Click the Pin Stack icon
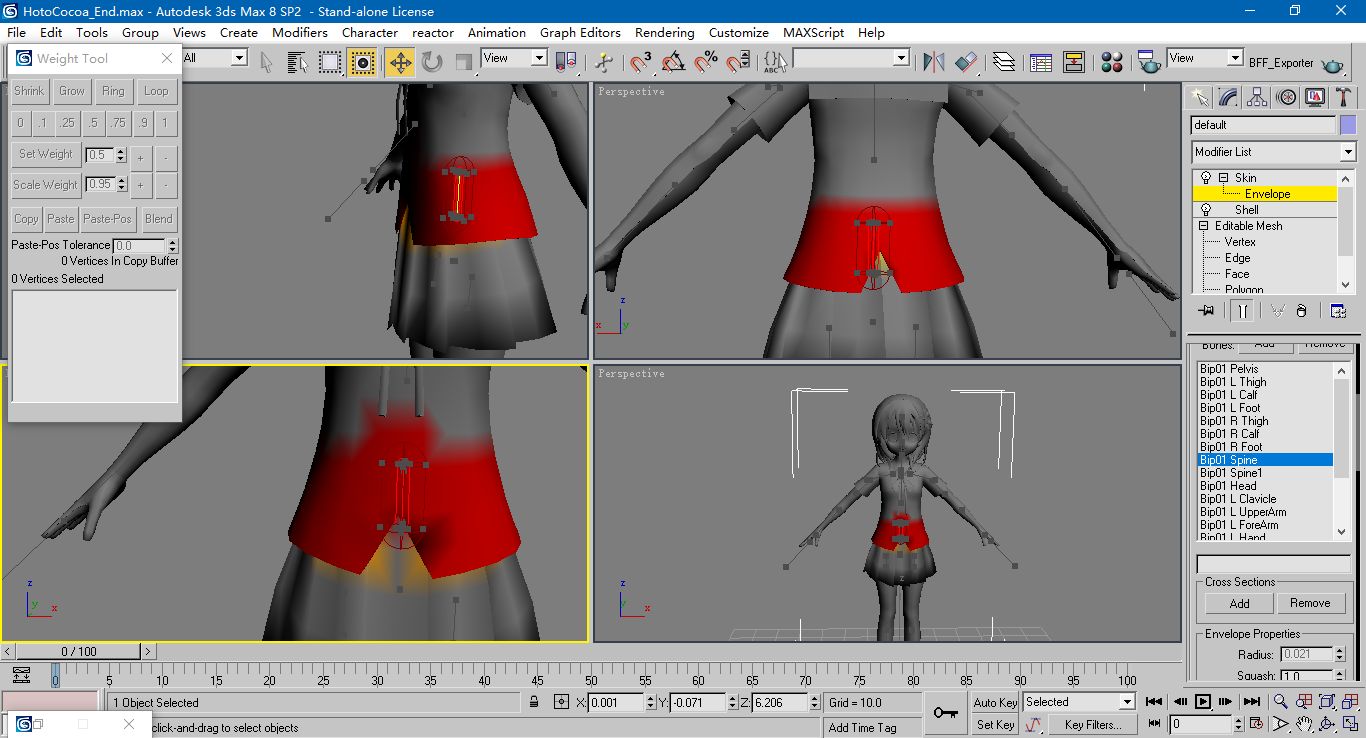Screen dimensions: 1366x738 tap(1206, 310)
